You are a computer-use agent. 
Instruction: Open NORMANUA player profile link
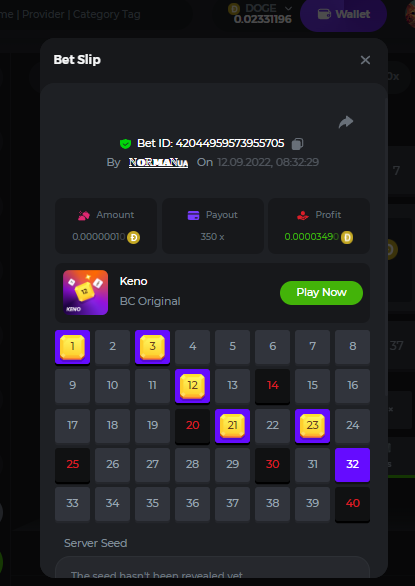click(158, 163)
